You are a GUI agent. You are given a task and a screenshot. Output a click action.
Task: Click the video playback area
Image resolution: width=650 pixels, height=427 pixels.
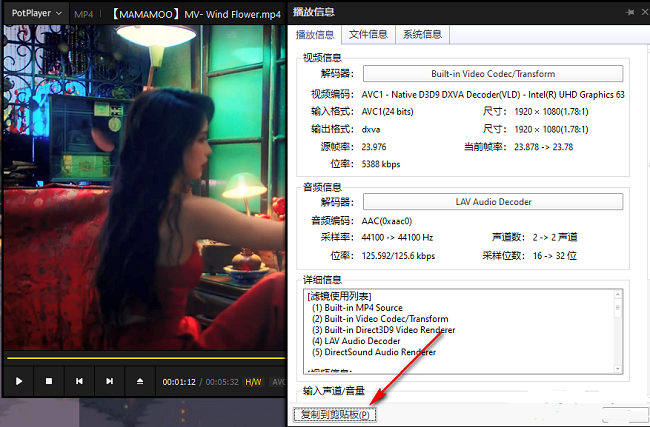pos(144,187)
